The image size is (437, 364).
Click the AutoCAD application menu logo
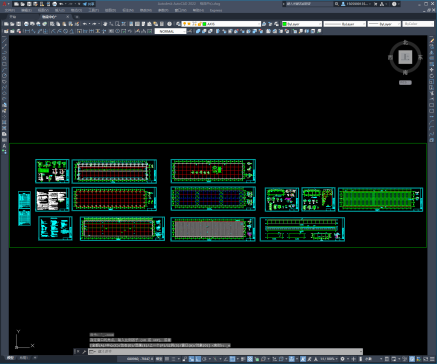click(x=5, y=4)
